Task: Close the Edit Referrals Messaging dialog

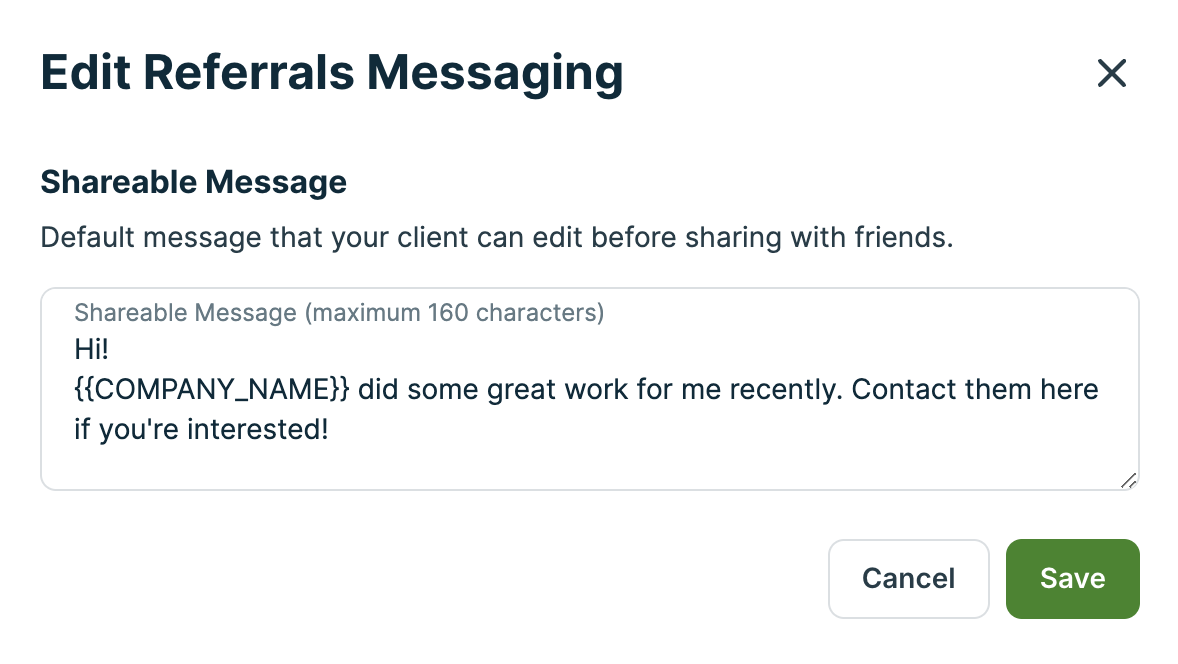Action: pos(1111,73)
